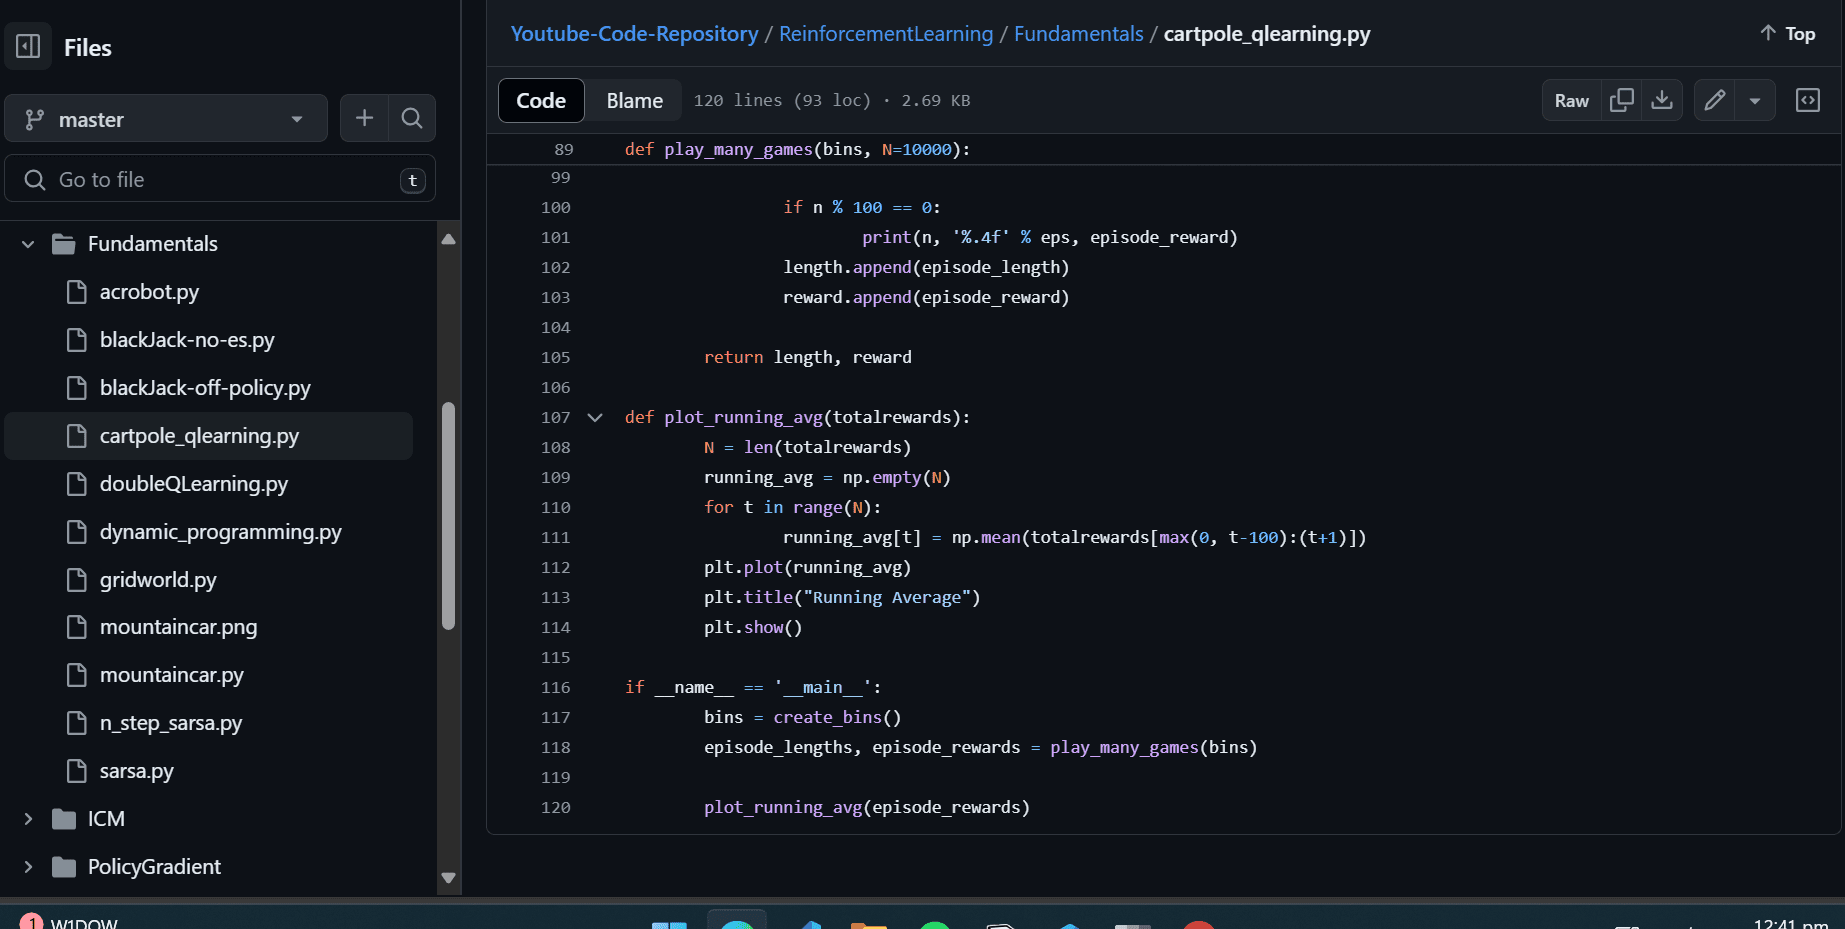The width and height of the screenshot is (1845, 929).
Task: Select cartpole_qlearning.py in file tree
Action: [x=209, y=436]
